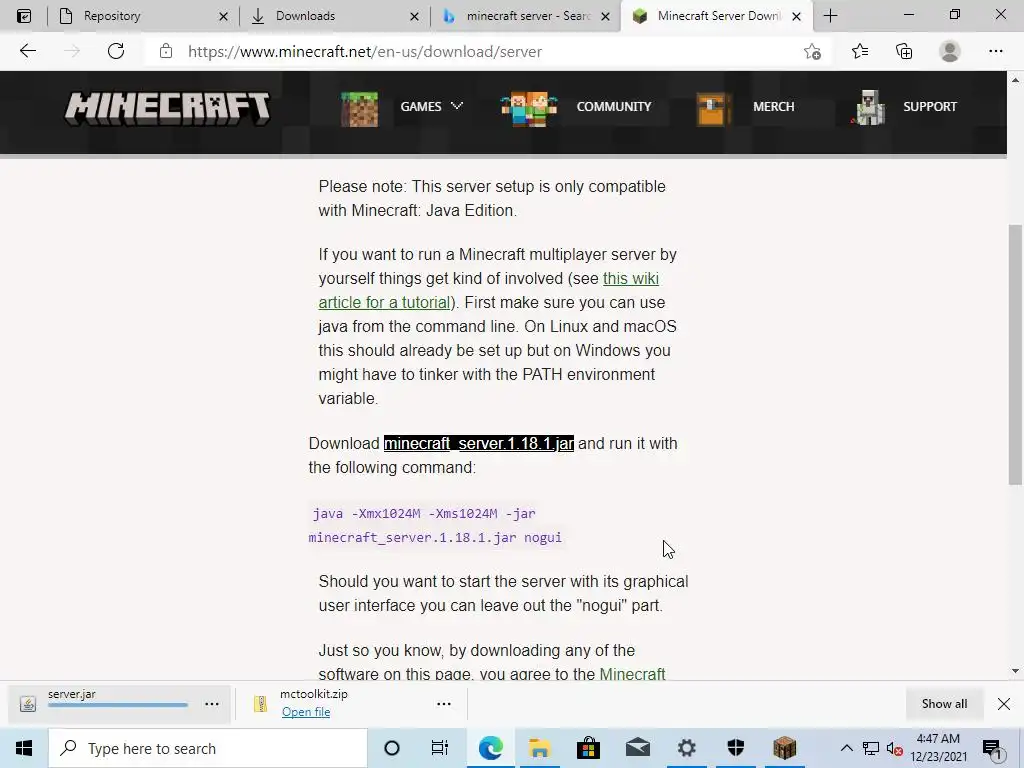Open the browser profile avatar
Screen dimensions: 1024x768
(x=950, y=51)
